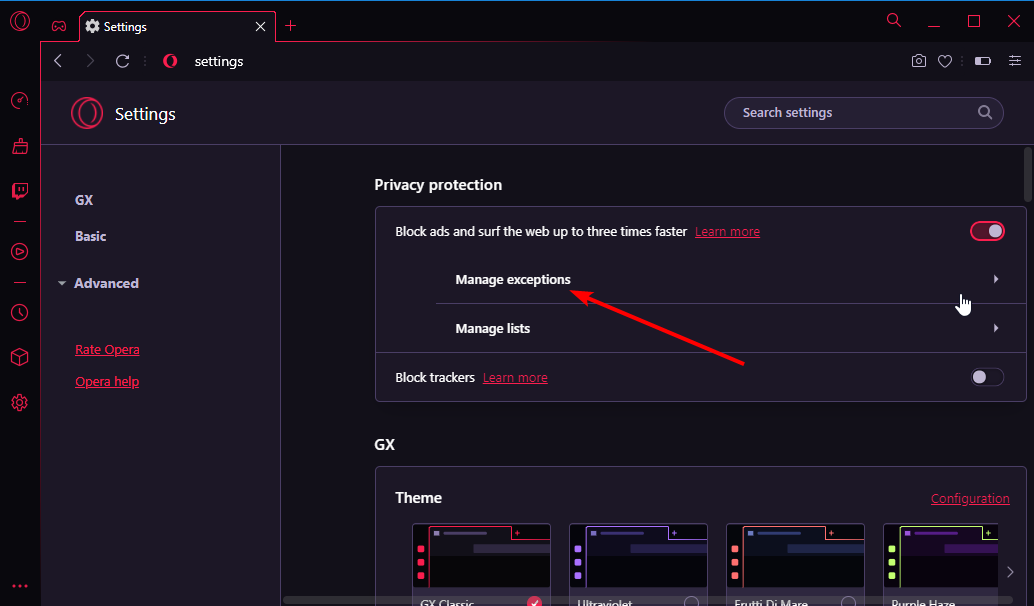
Task: Open theme Configuration link
Action: pos(970,499)
